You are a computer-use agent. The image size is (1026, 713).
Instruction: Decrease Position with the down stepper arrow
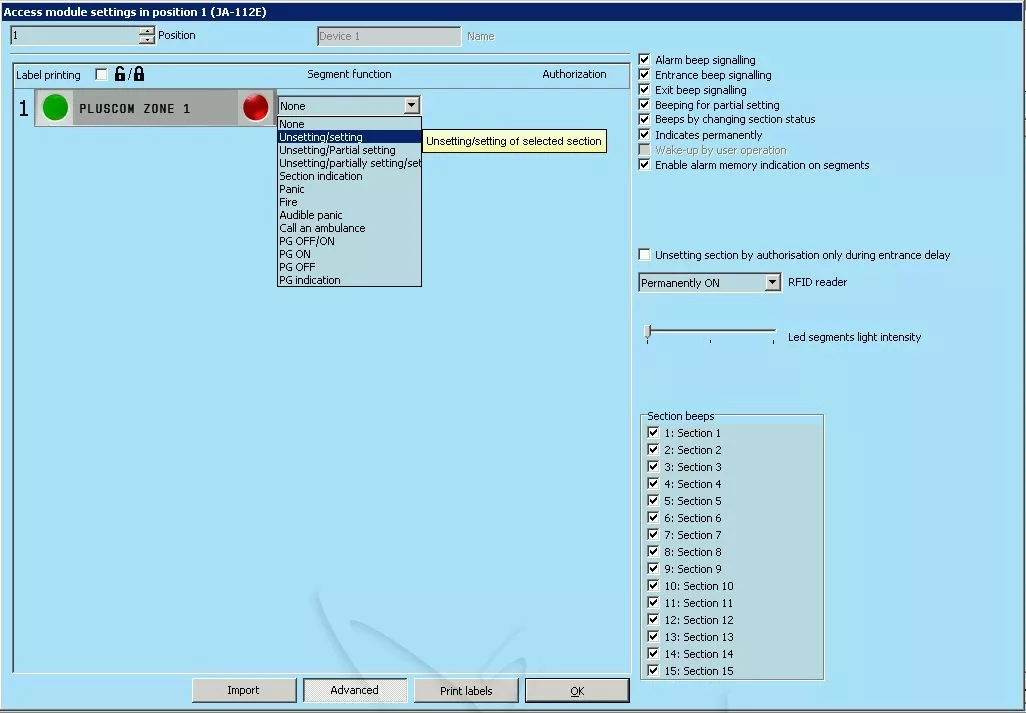[147, 39]
